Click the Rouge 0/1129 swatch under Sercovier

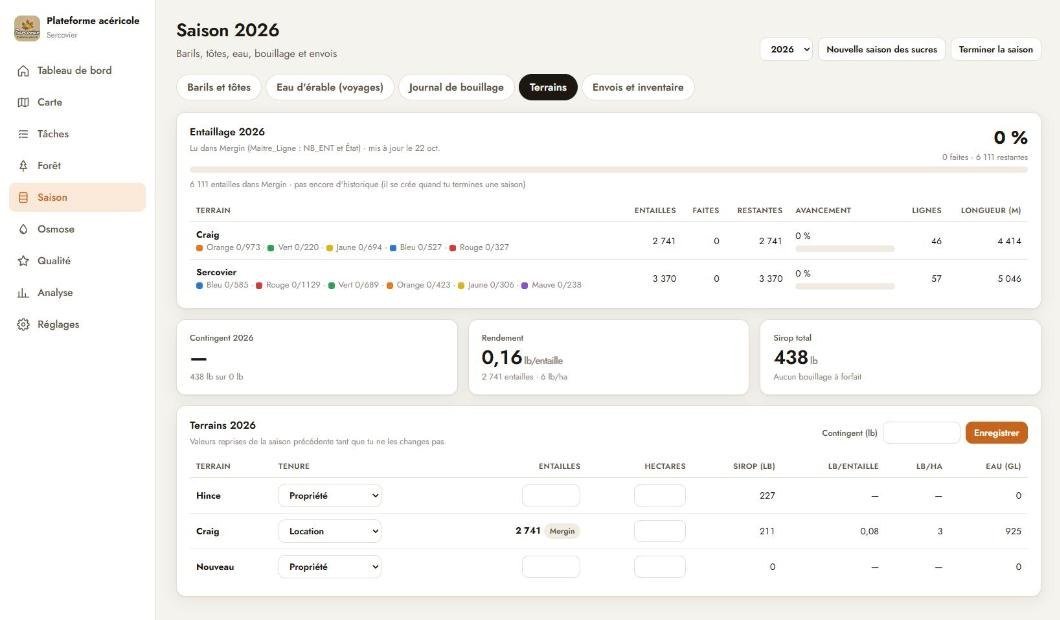[x=259, y=286]
